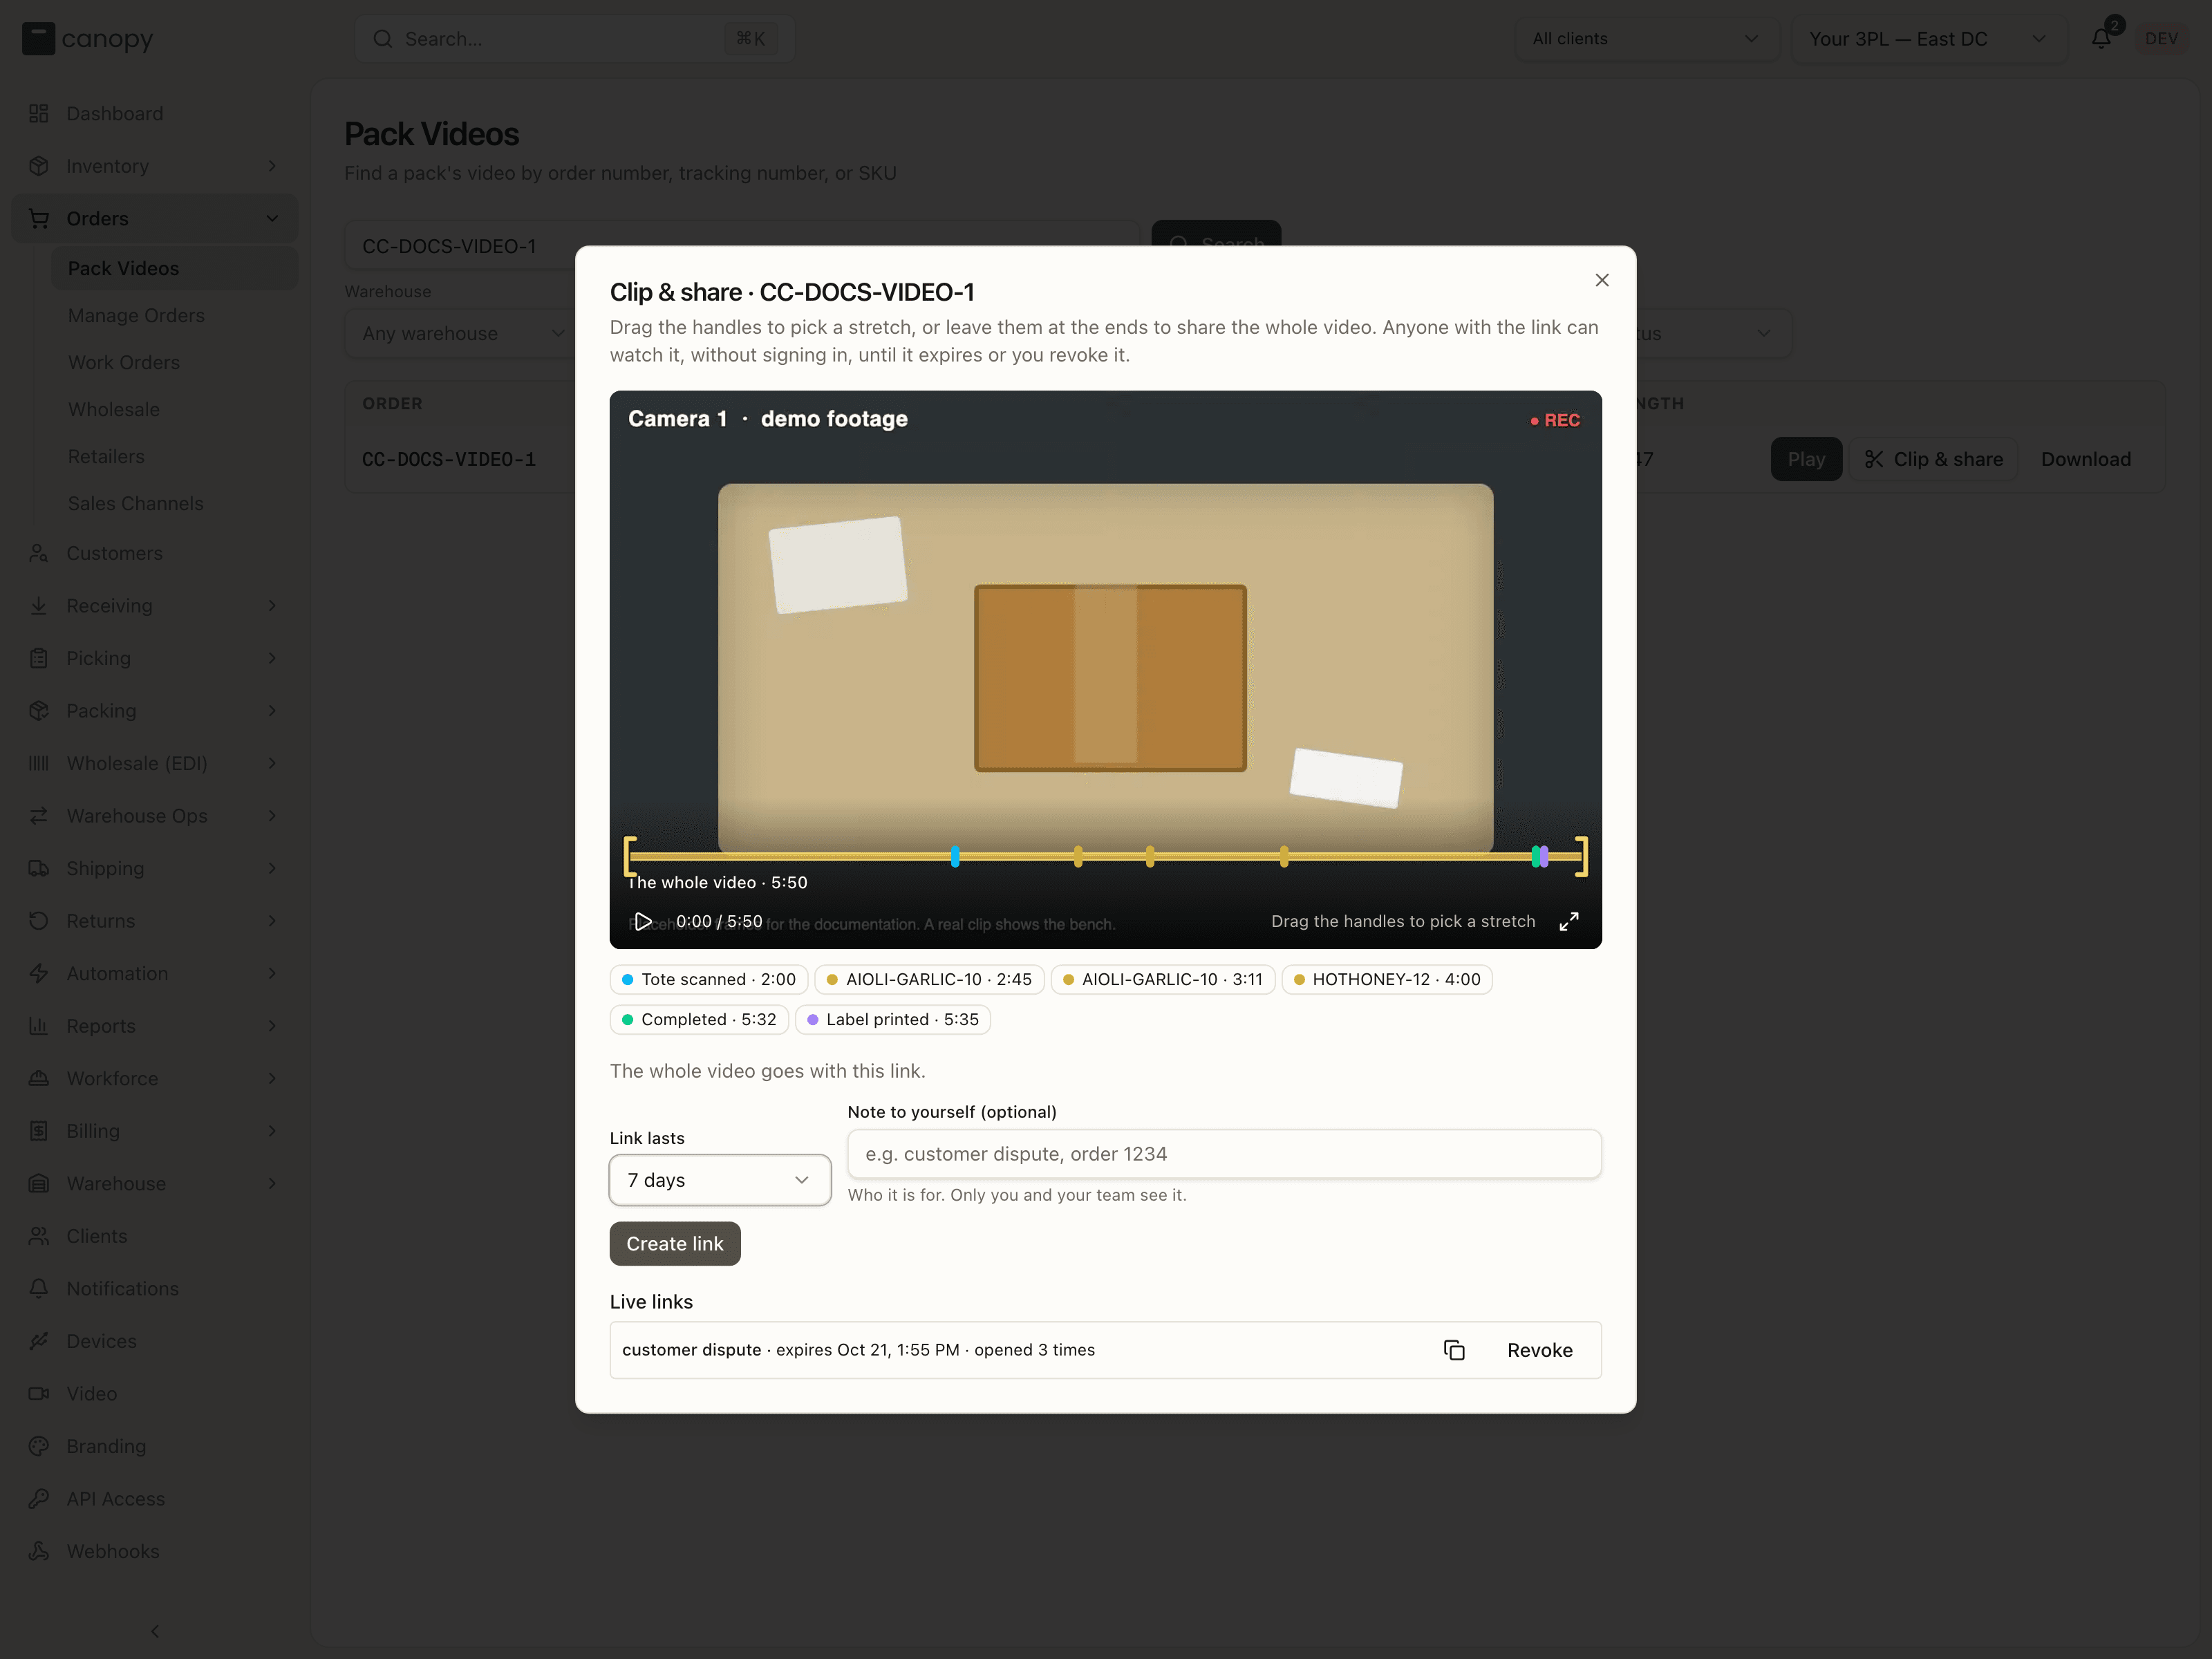The width and height of the screenshot is (2212, 1659).
Task: Open the Link lasts dropdown
Action: click(720, 1180)
